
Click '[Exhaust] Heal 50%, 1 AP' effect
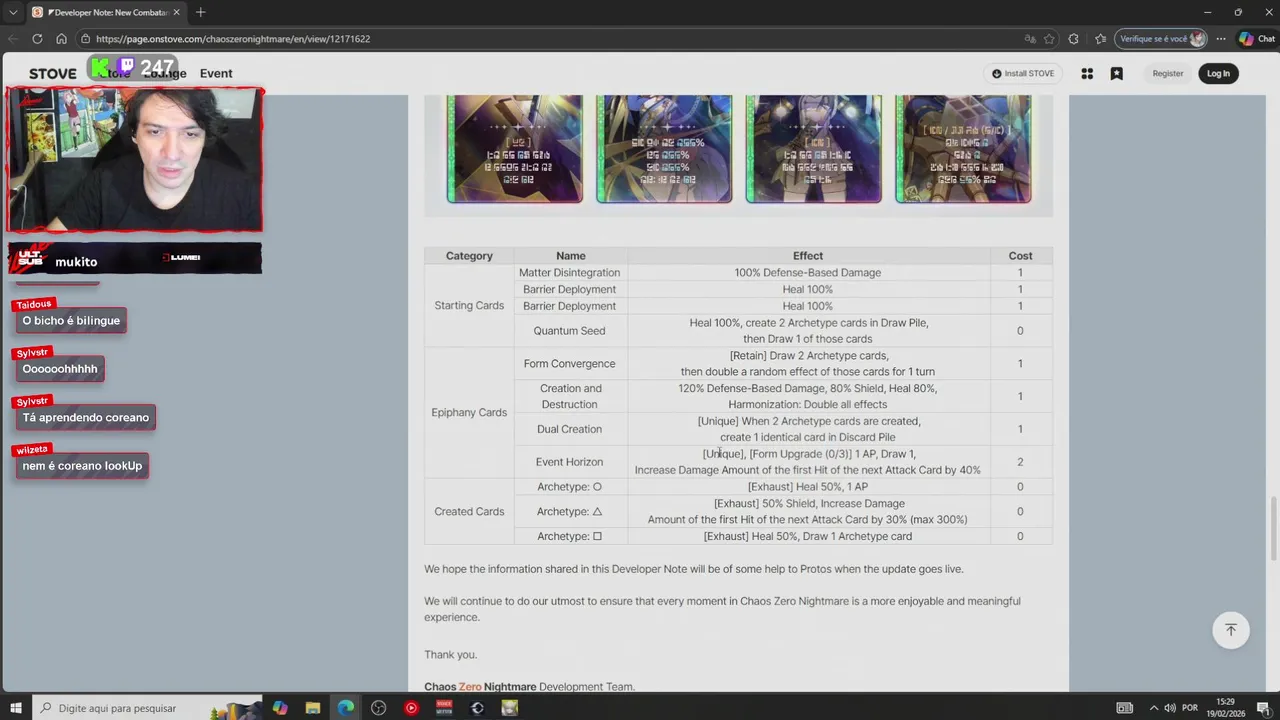tap(808, 487)
